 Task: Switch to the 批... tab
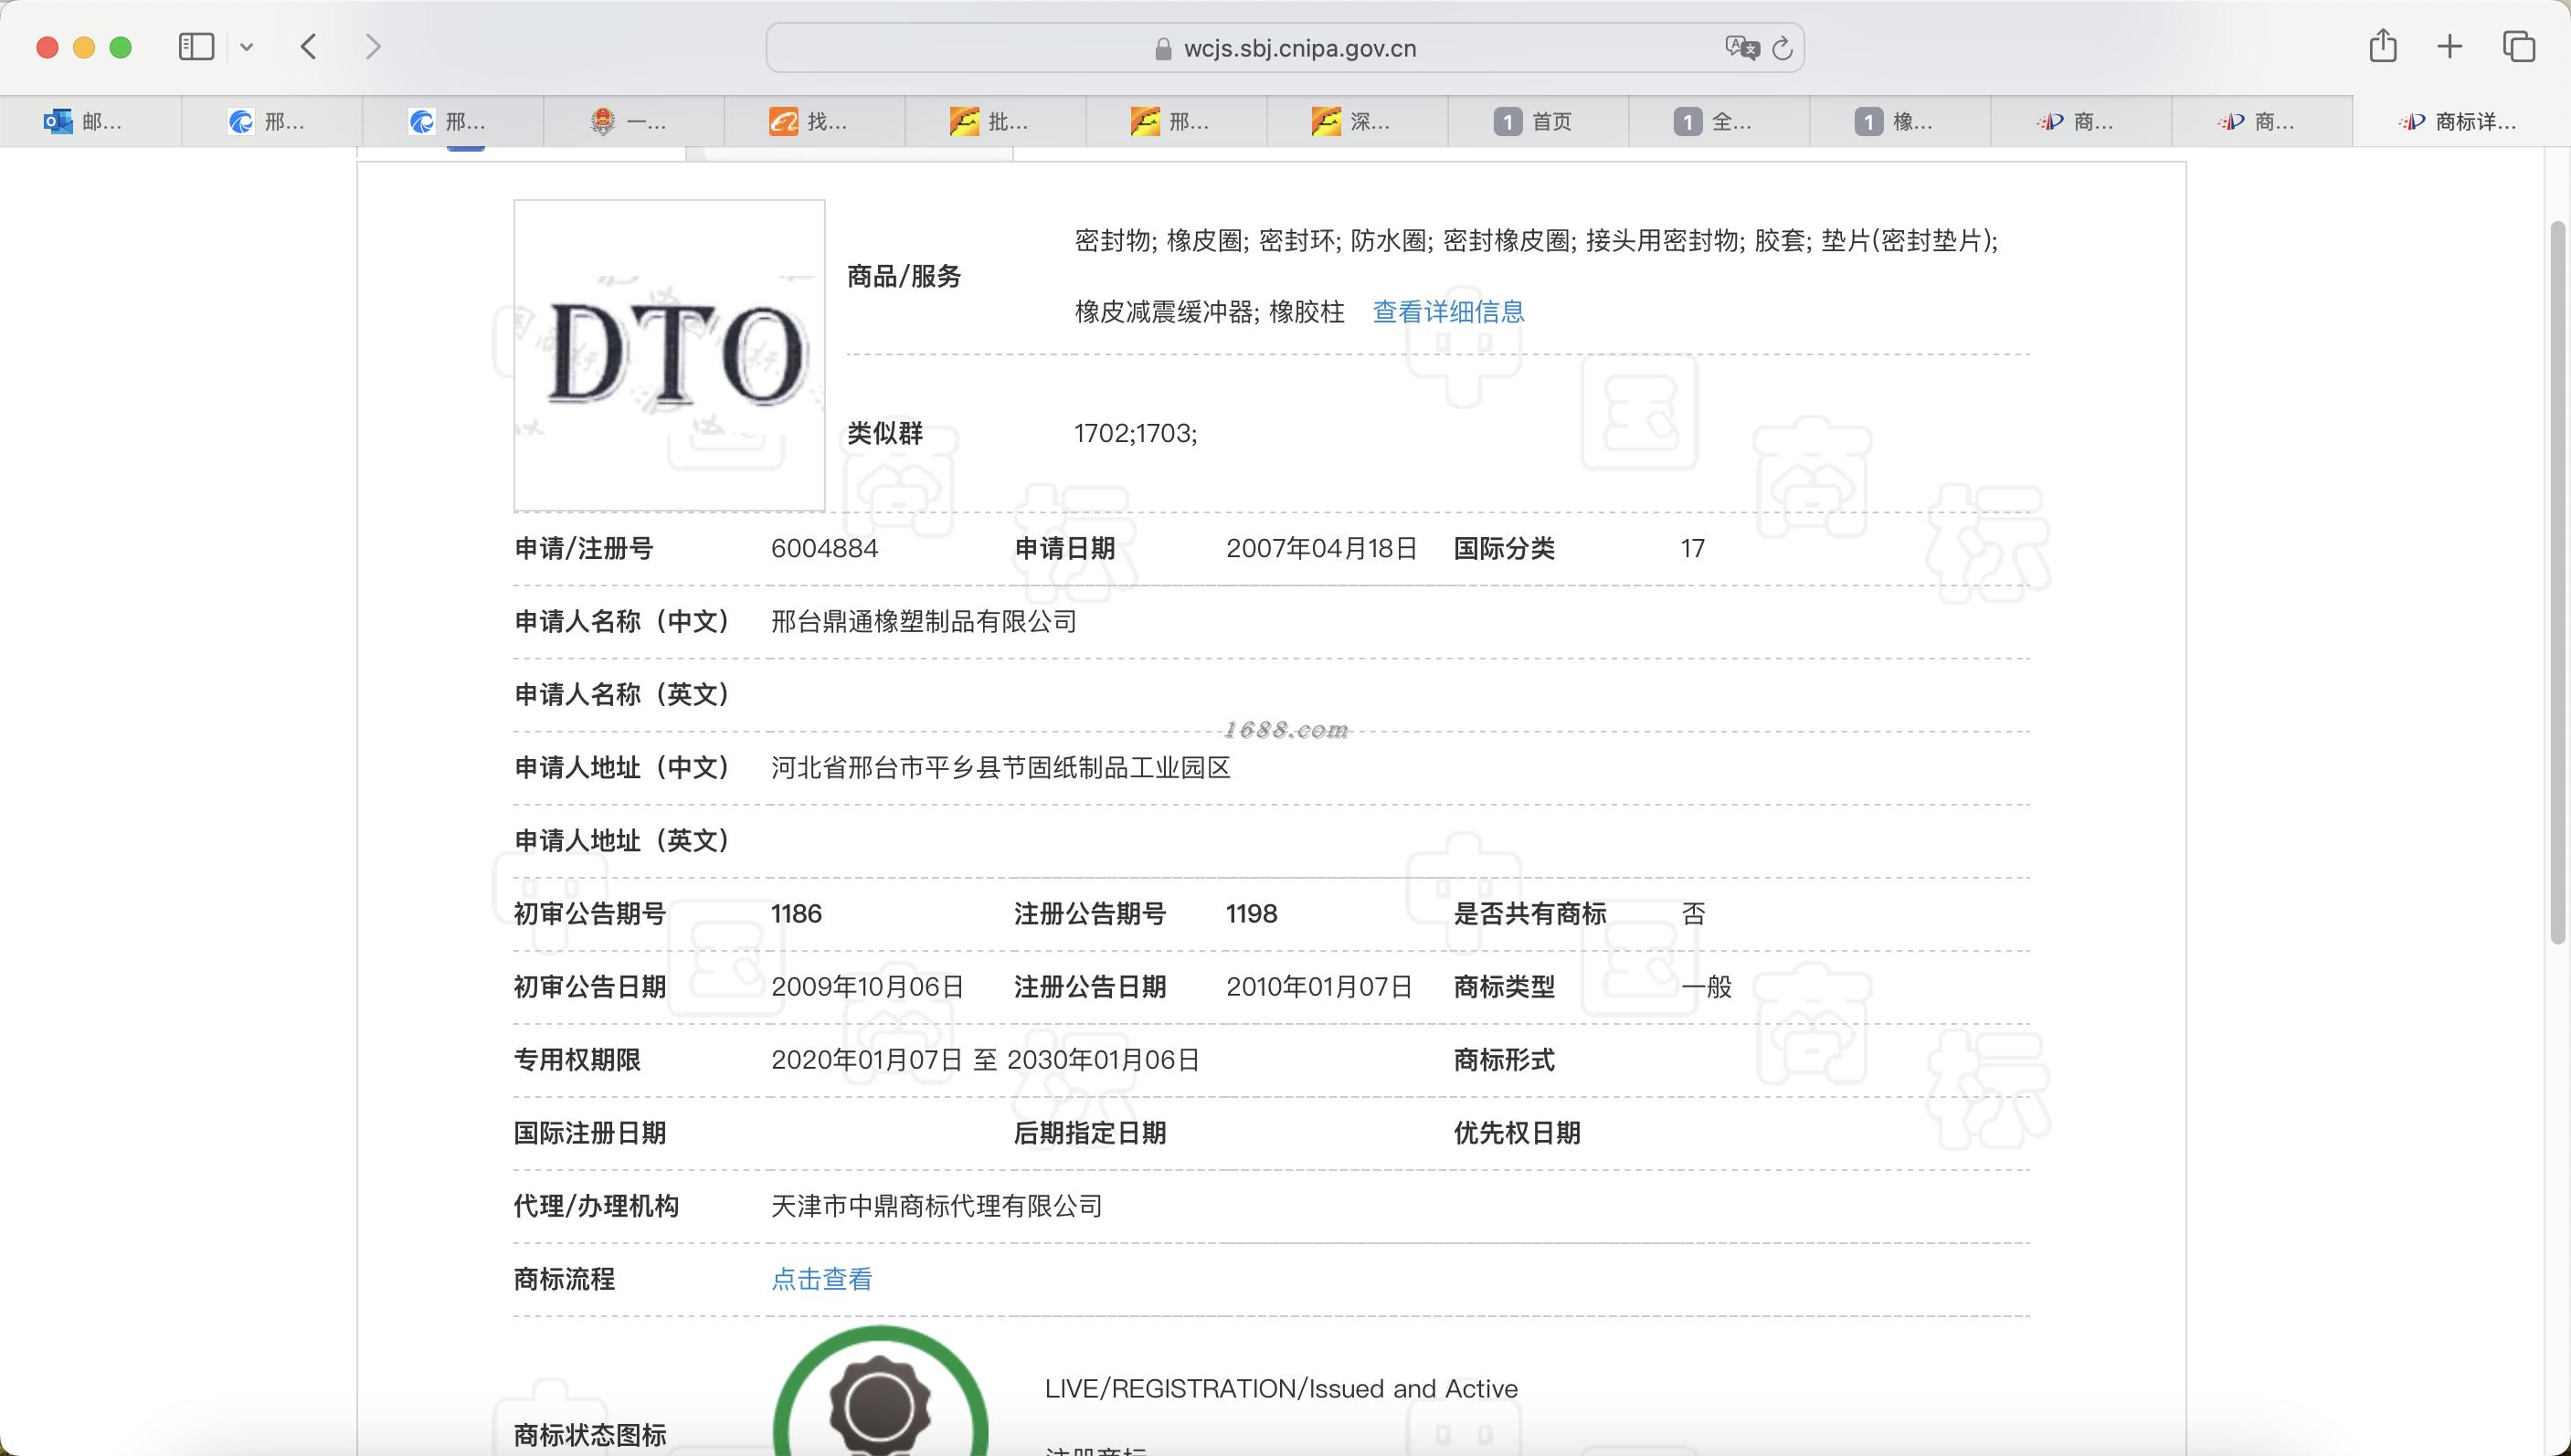[x=996, y=122]
